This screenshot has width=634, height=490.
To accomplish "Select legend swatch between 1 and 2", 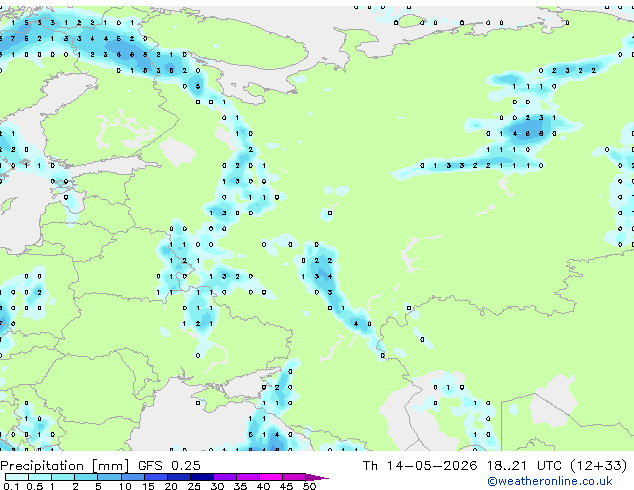I will pos(63,477).
